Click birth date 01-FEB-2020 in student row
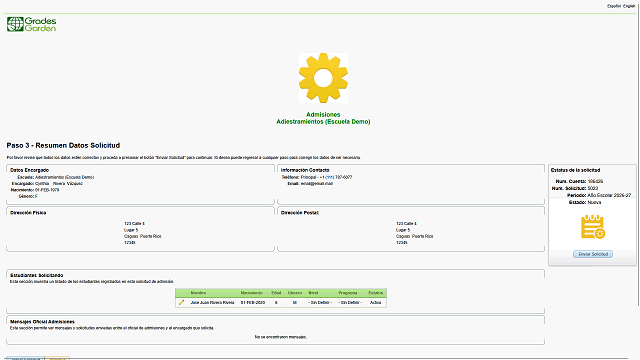640x360 pixels. coord(253,302)
